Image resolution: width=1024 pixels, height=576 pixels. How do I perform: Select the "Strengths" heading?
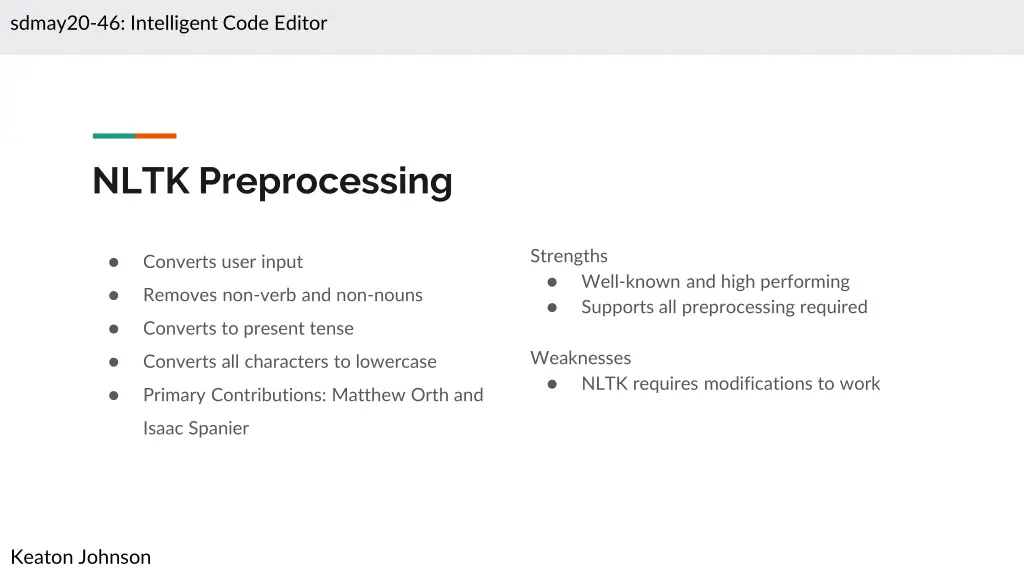569,256
